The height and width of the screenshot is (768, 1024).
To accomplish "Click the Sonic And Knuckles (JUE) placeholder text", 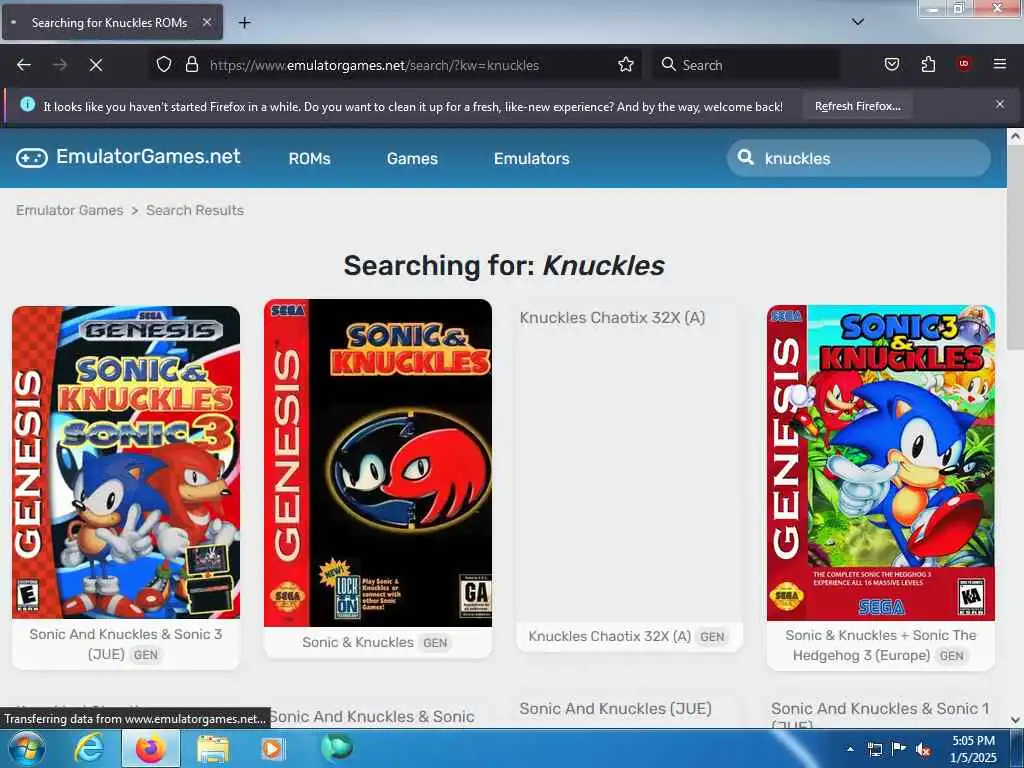I will tap(615, 709).
